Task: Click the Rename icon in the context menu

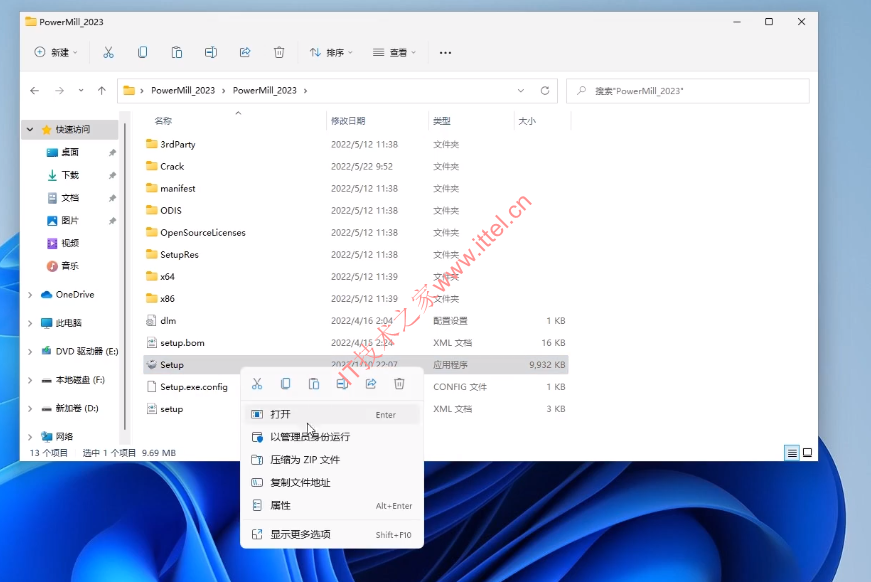Action: 342,384
